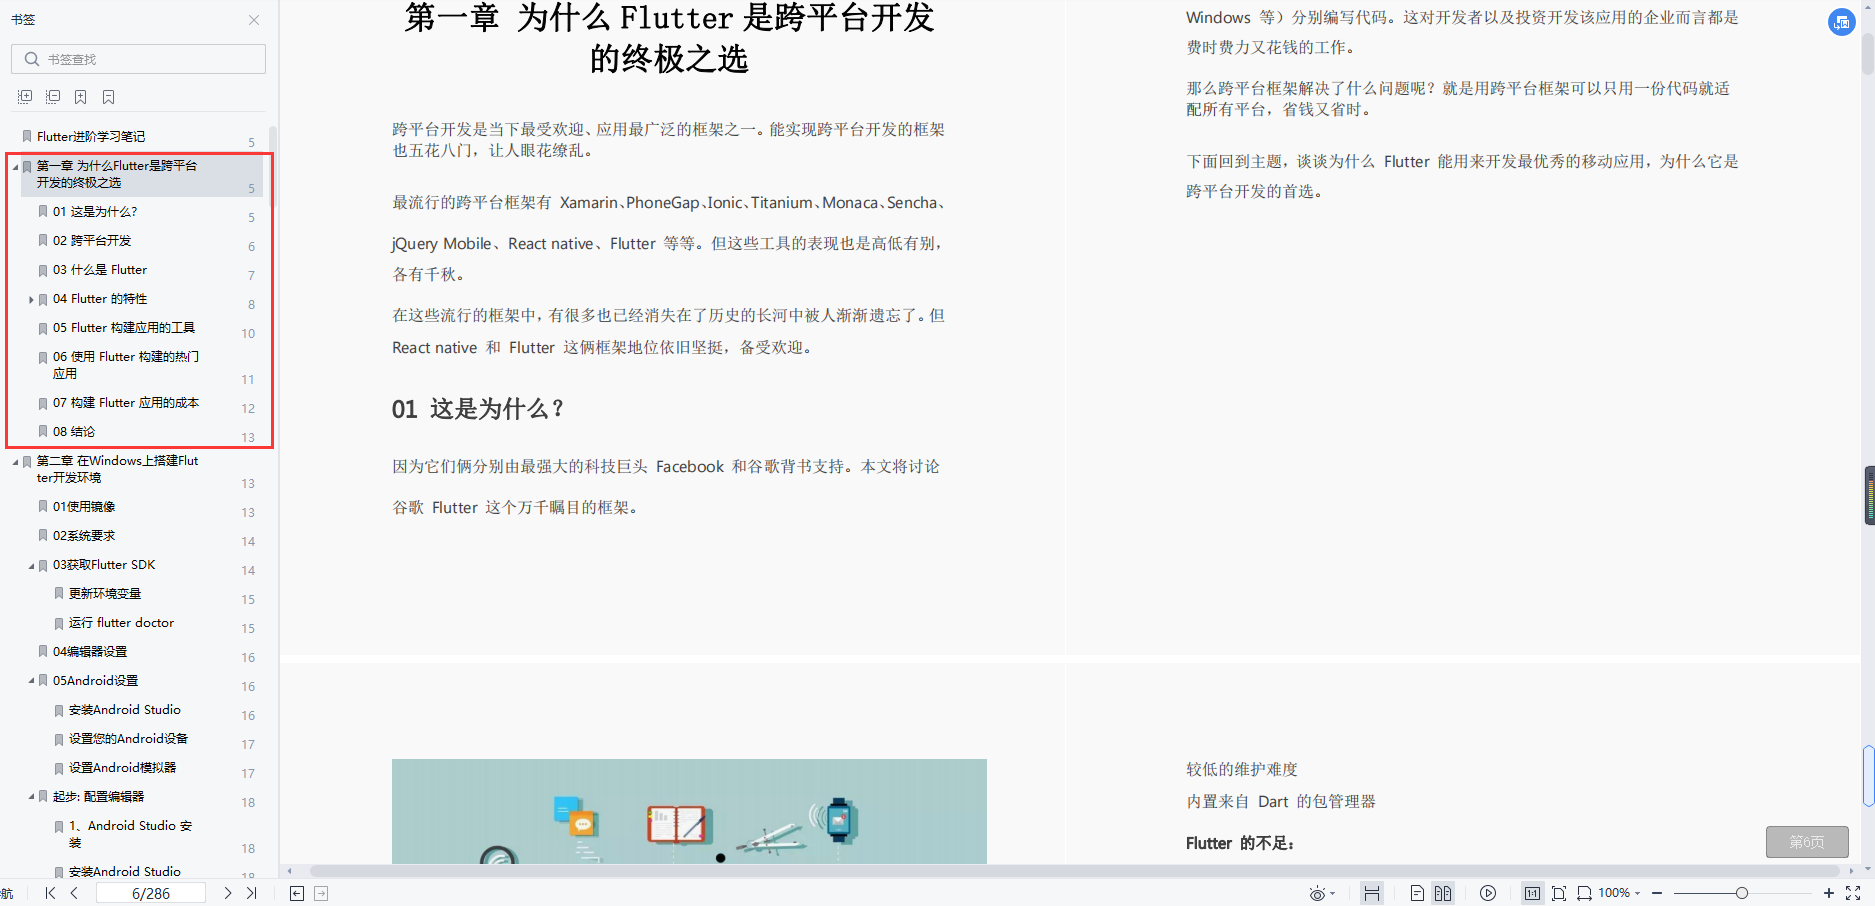1875x906 pixels.
Task: Open the 运行 flutter doctor bookmark
Action: pyautogui.click(x=121, y=623)
